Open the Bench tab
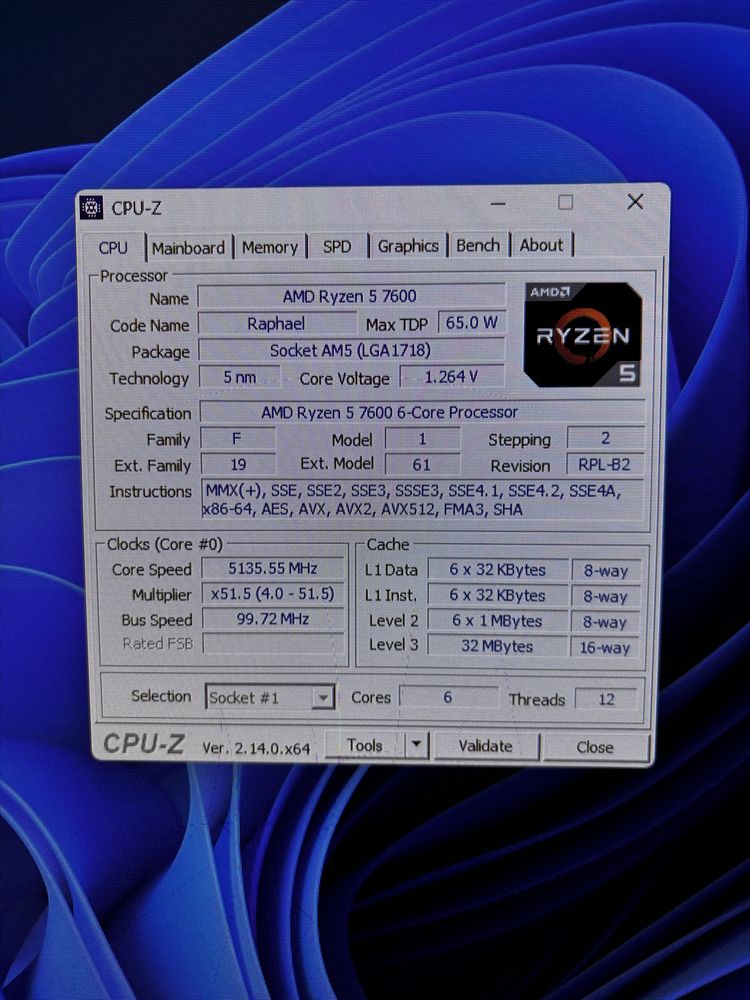This screenshot has height=1000, width=750. tap(478, 245)
